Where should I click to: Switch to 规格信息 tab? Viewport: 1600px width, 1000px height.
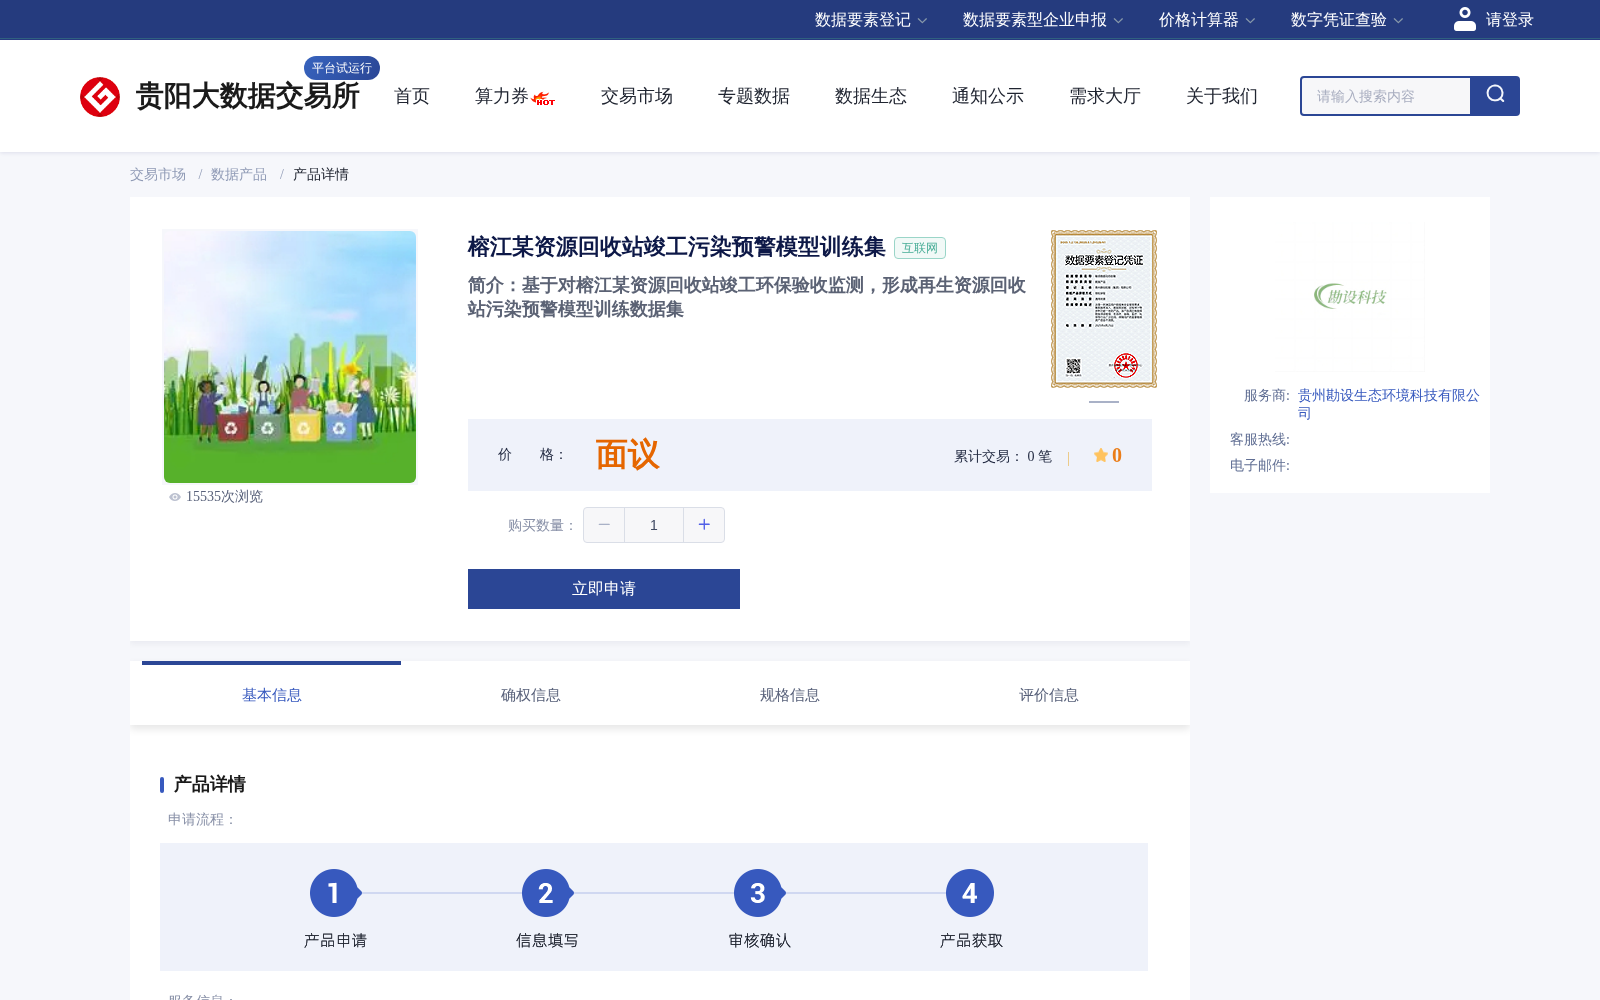[x=790, y=695]
